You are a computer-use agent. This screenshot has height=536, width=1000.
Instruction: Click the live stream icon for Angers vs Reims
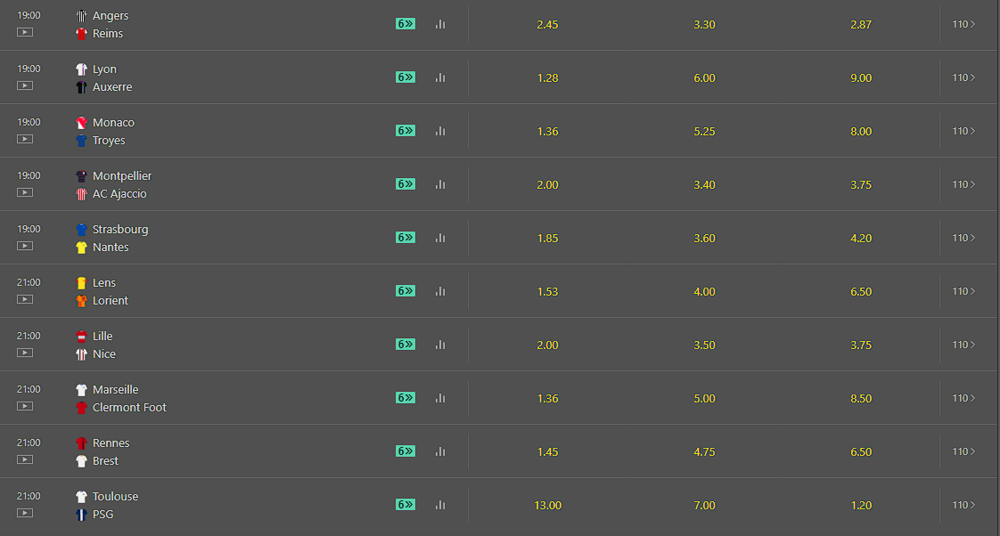(x=25, y=32)
